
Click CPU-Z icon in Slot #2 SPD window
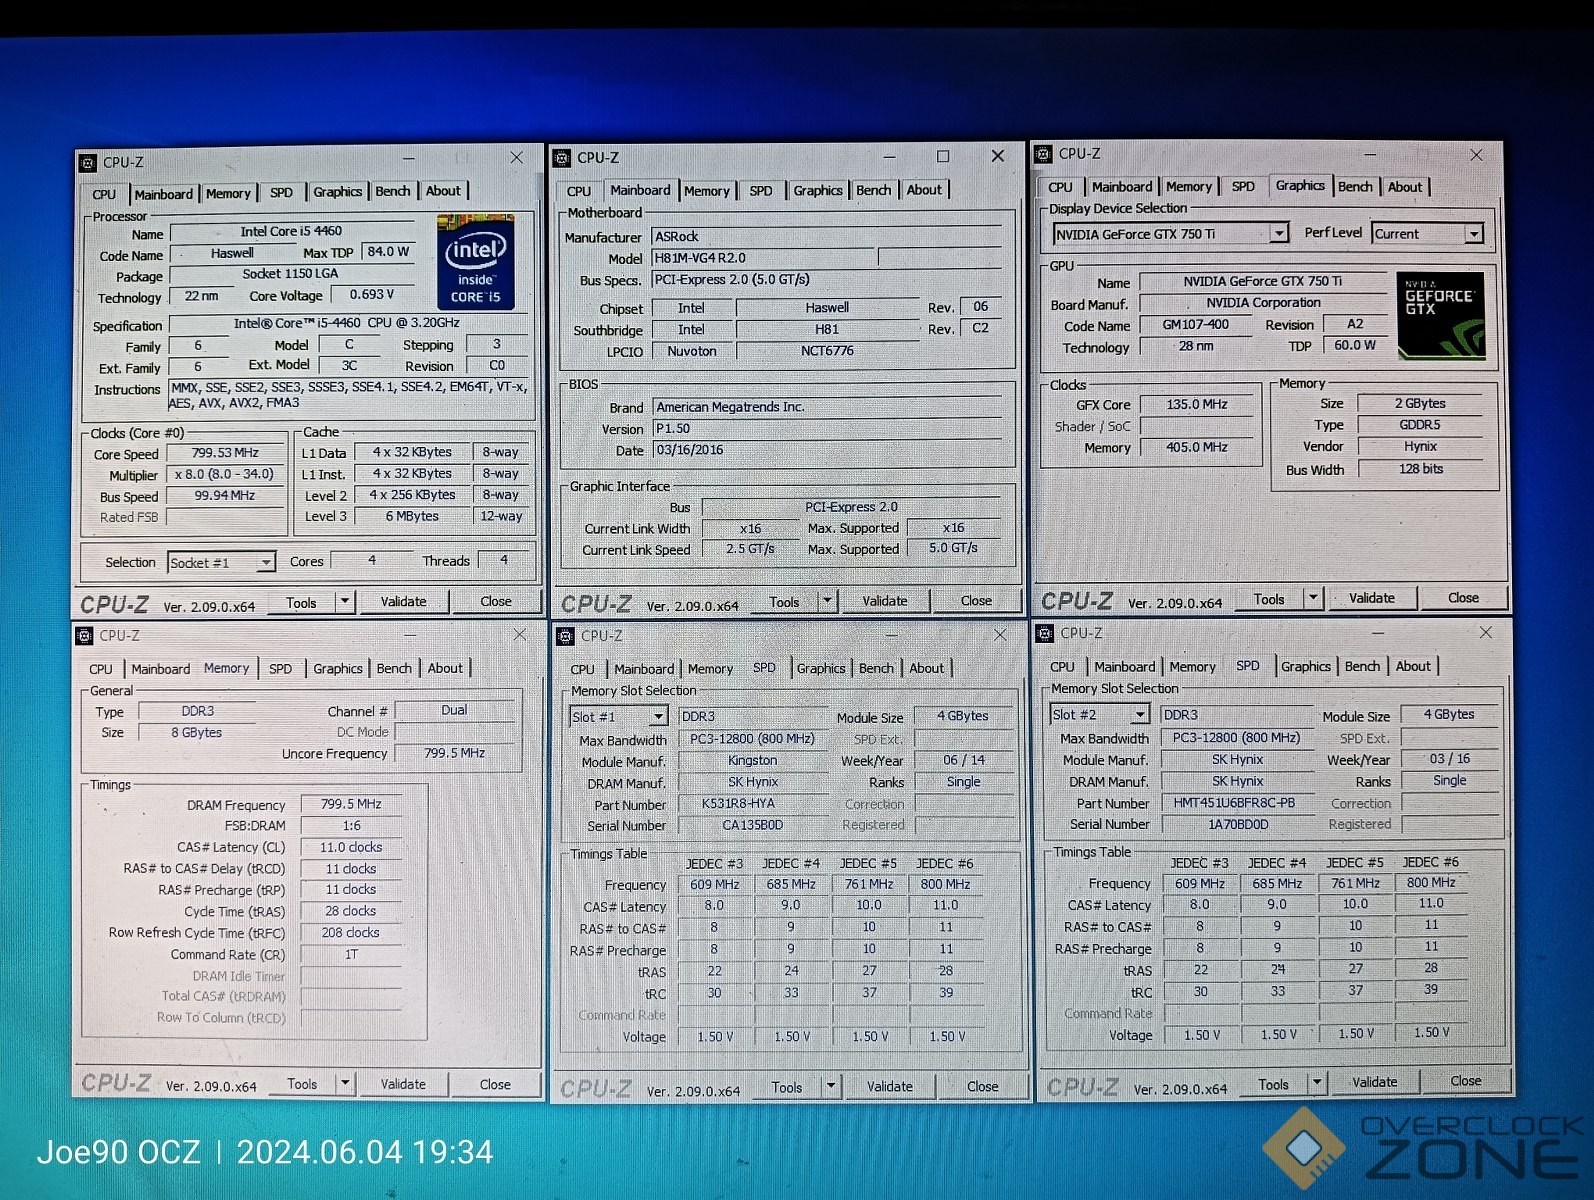pos(1046,633)
